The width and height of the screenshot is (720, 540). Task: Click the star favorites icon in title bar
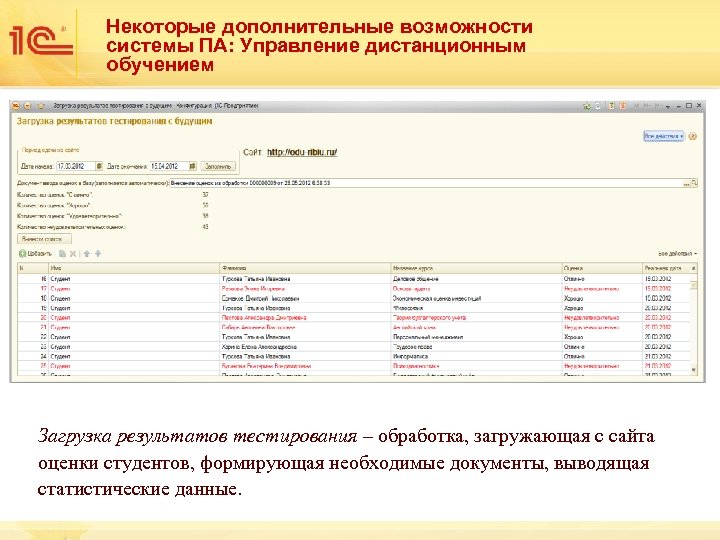(41, 106)
